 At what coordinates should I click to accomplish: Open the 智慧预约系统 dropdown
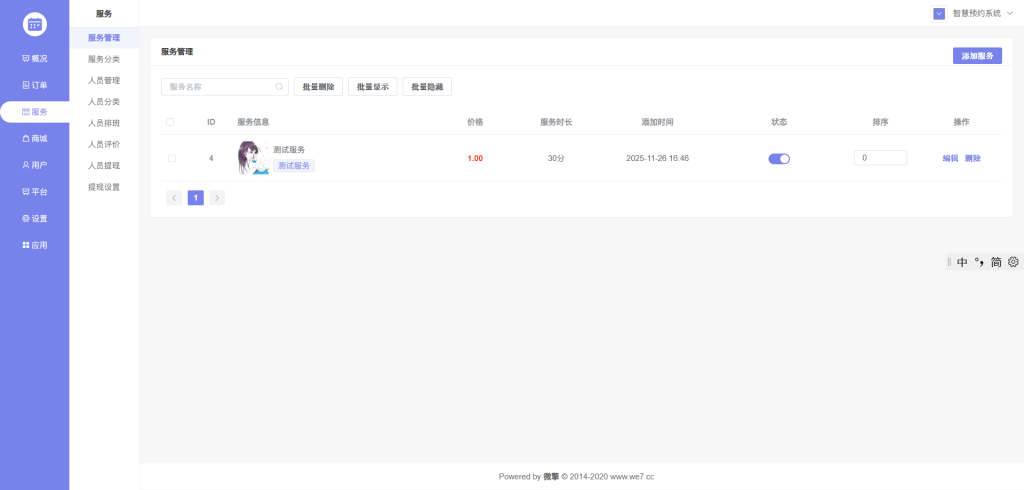point(982,14)
